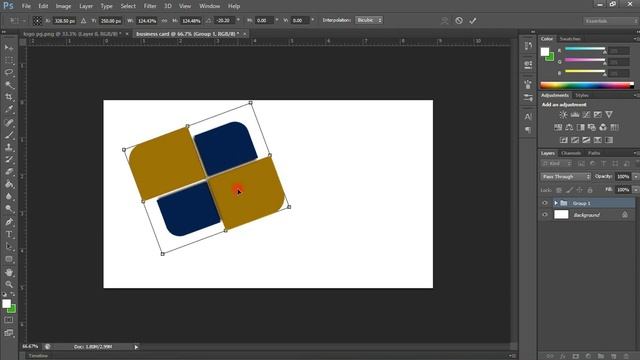Screen dimensions: 640x360
Task: Add a Levels adjustment
Action: [x=575, y=115]
